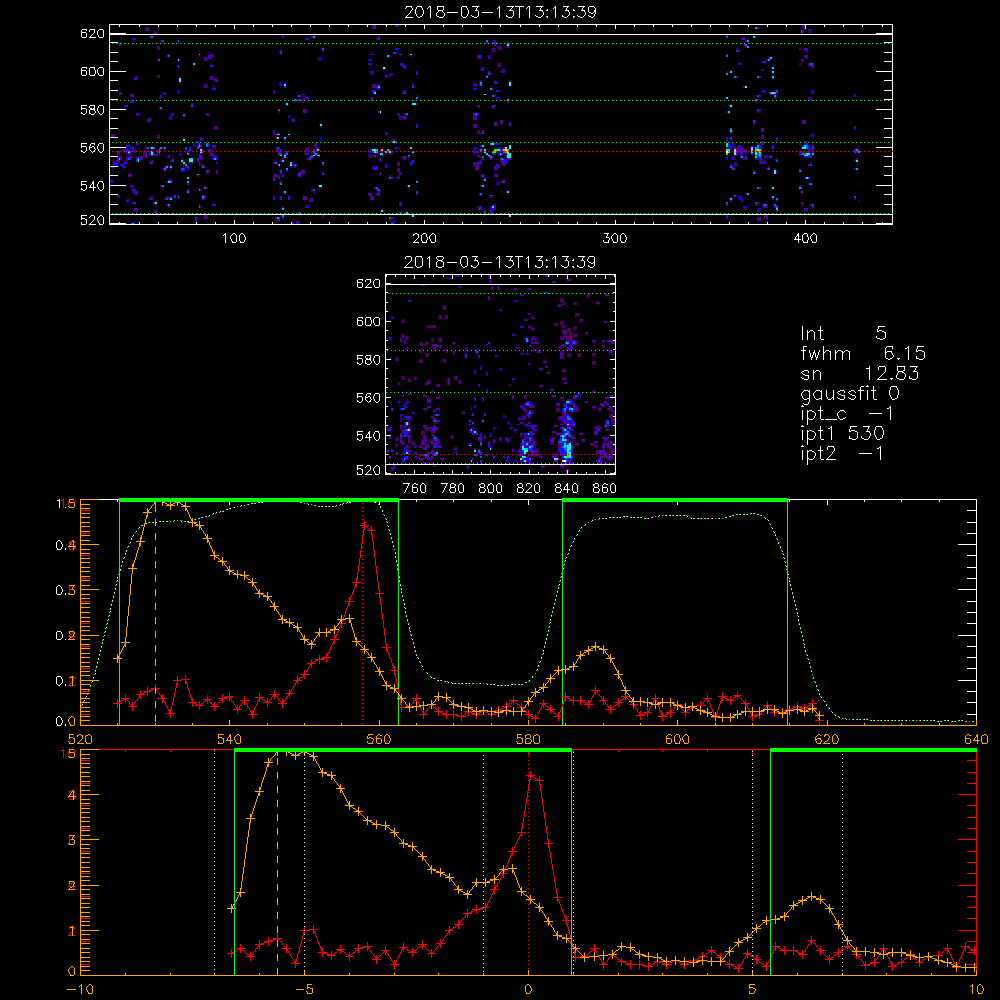The image size is (1000, 1000).
Task: Click x-axis label '780' under the middle image
Action: click(453, 489)
